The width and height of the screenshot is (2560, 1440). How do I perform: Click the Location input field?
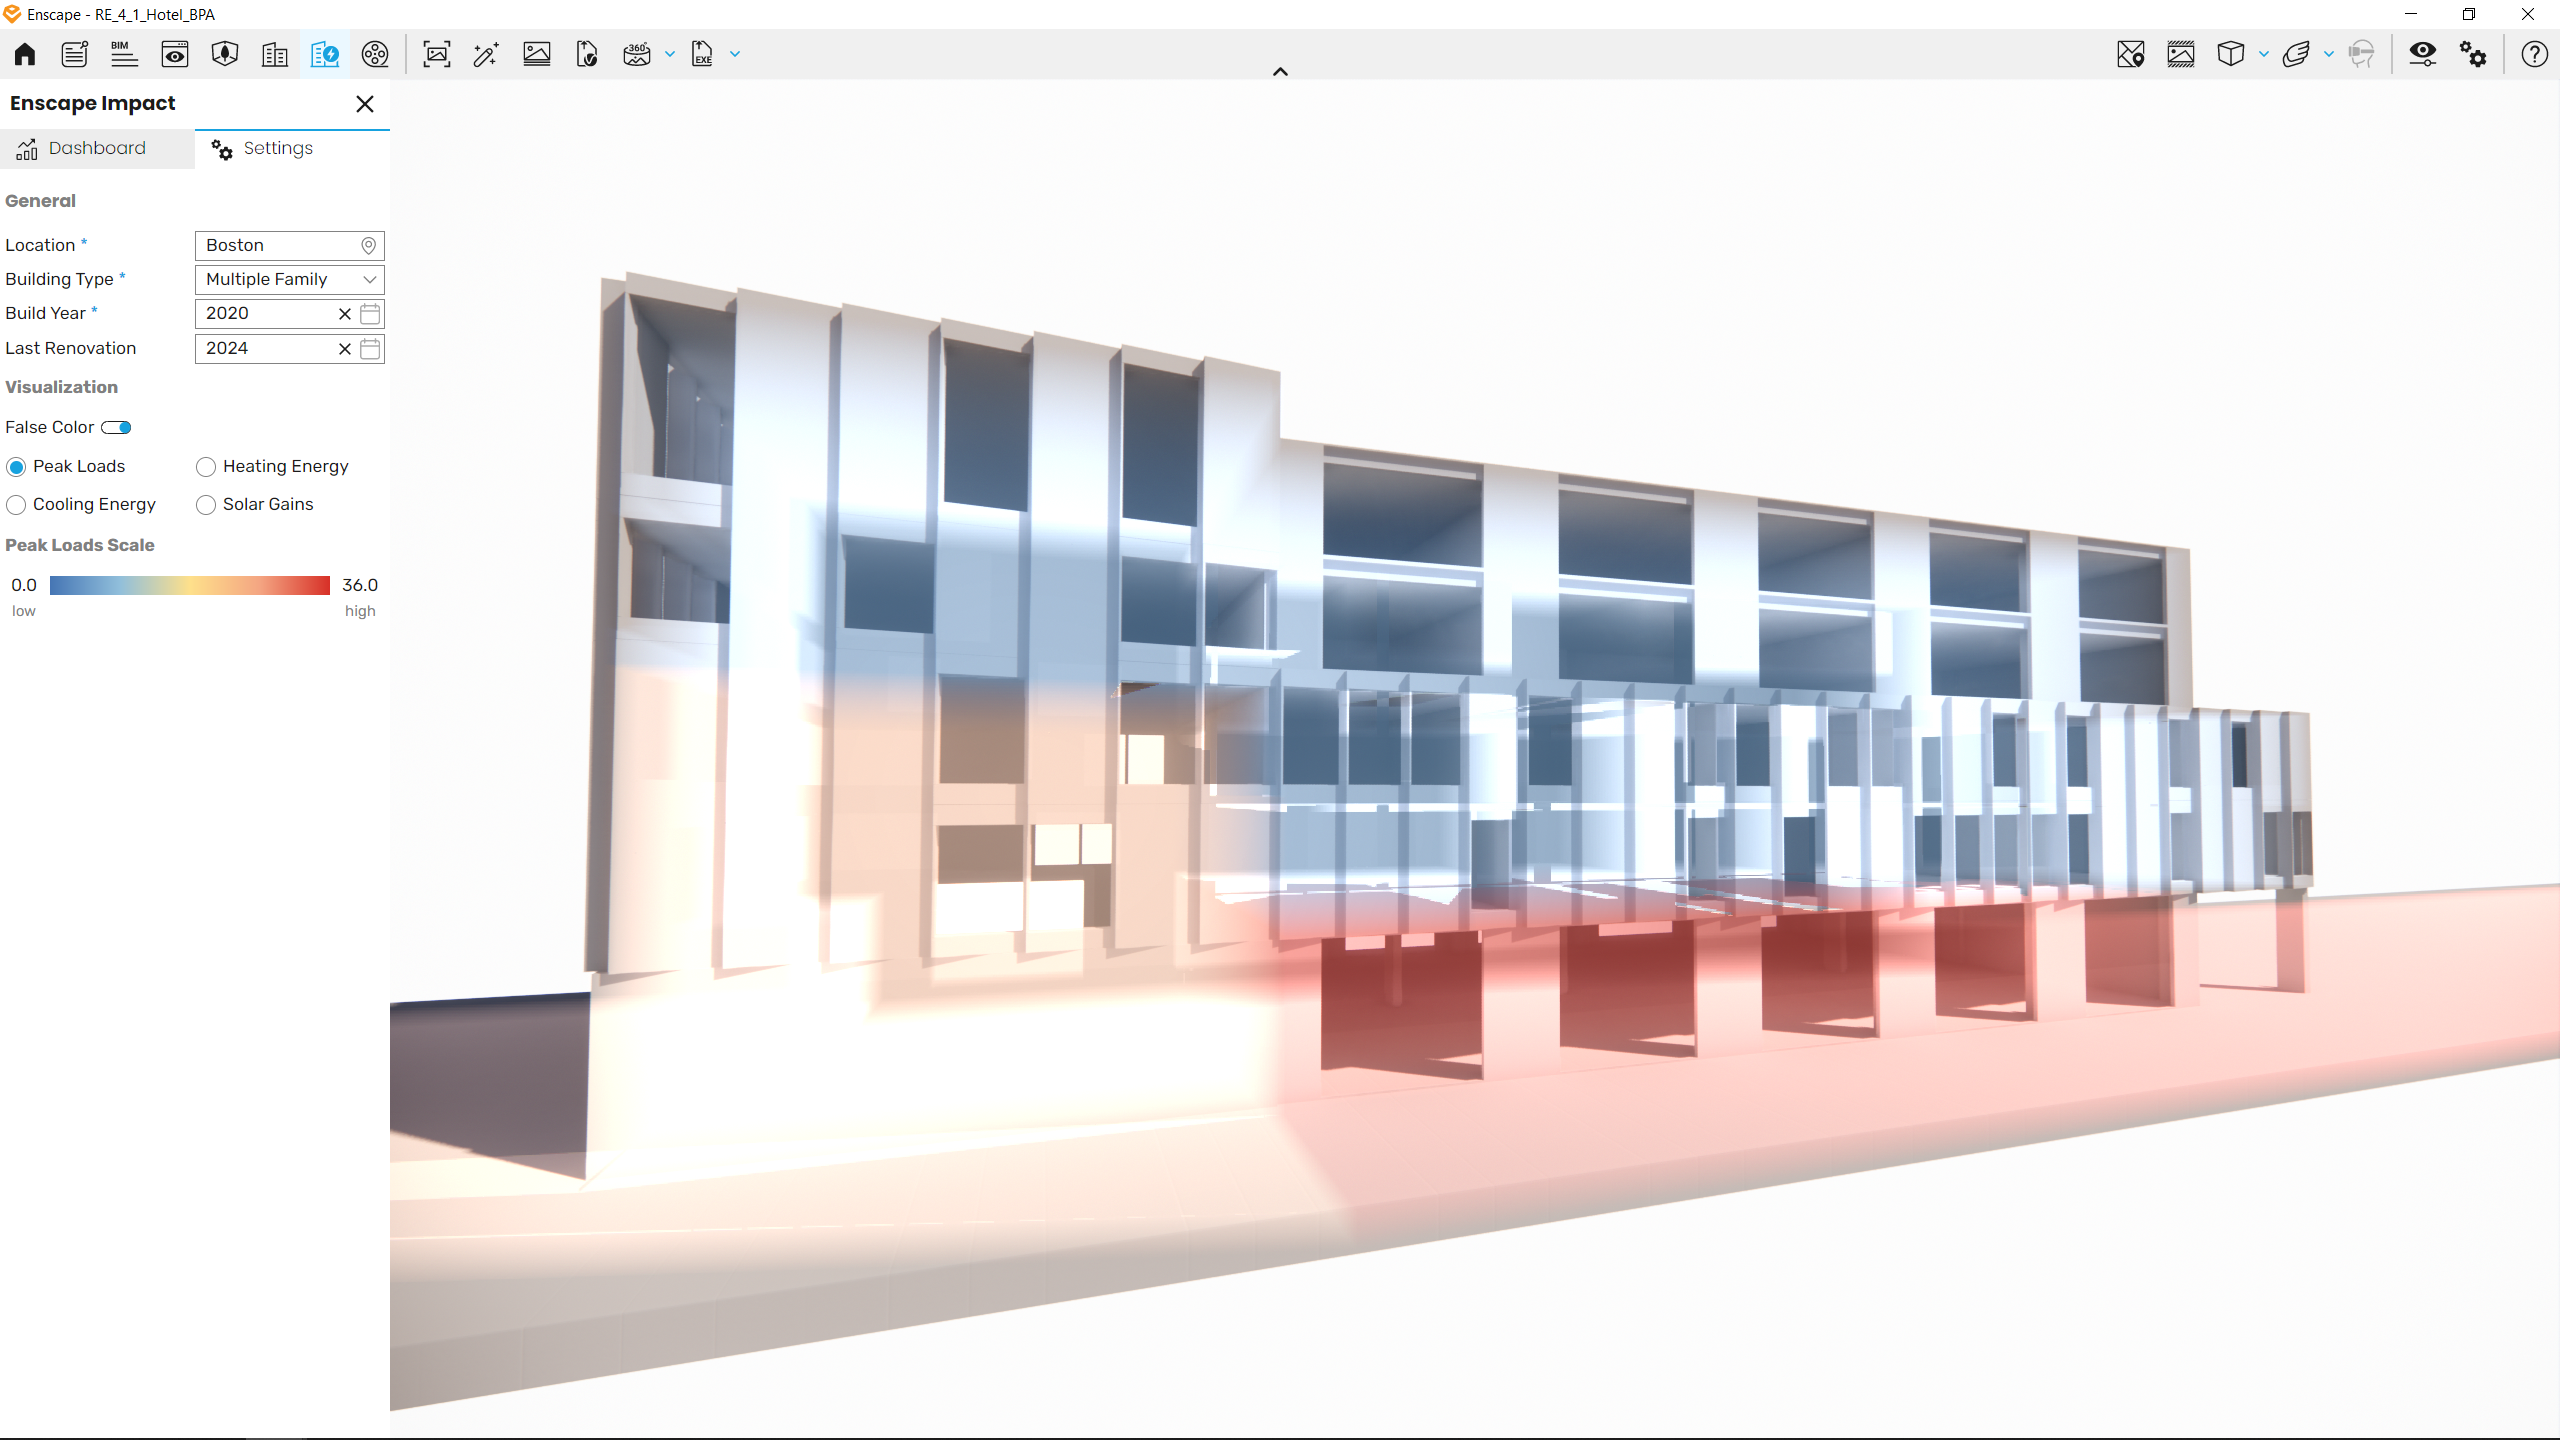pos(289,246)
